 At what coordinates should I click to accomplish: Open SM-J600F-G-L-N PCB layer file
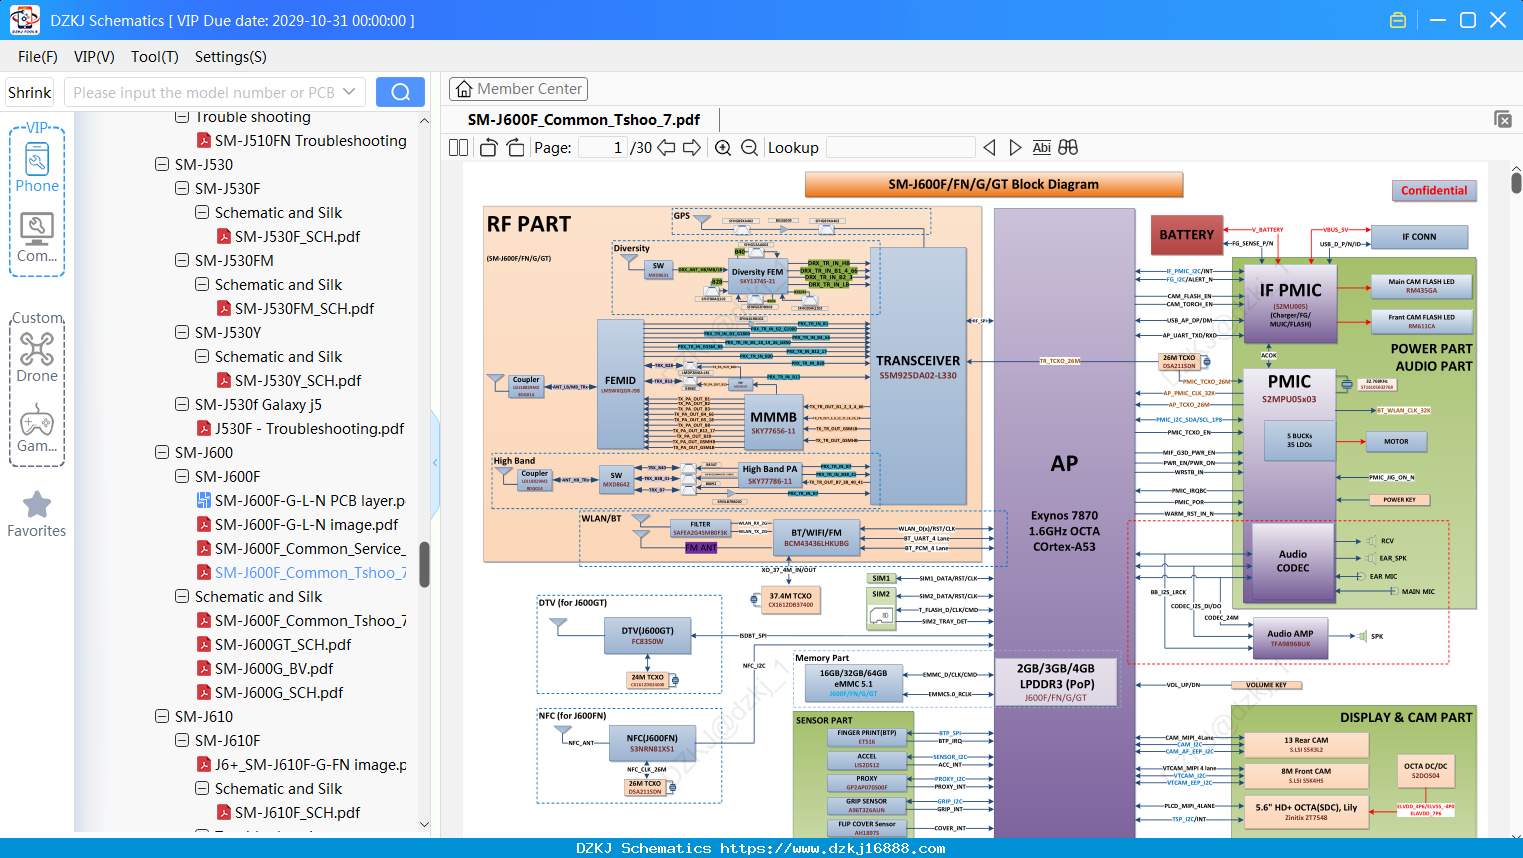coord(309,501)
